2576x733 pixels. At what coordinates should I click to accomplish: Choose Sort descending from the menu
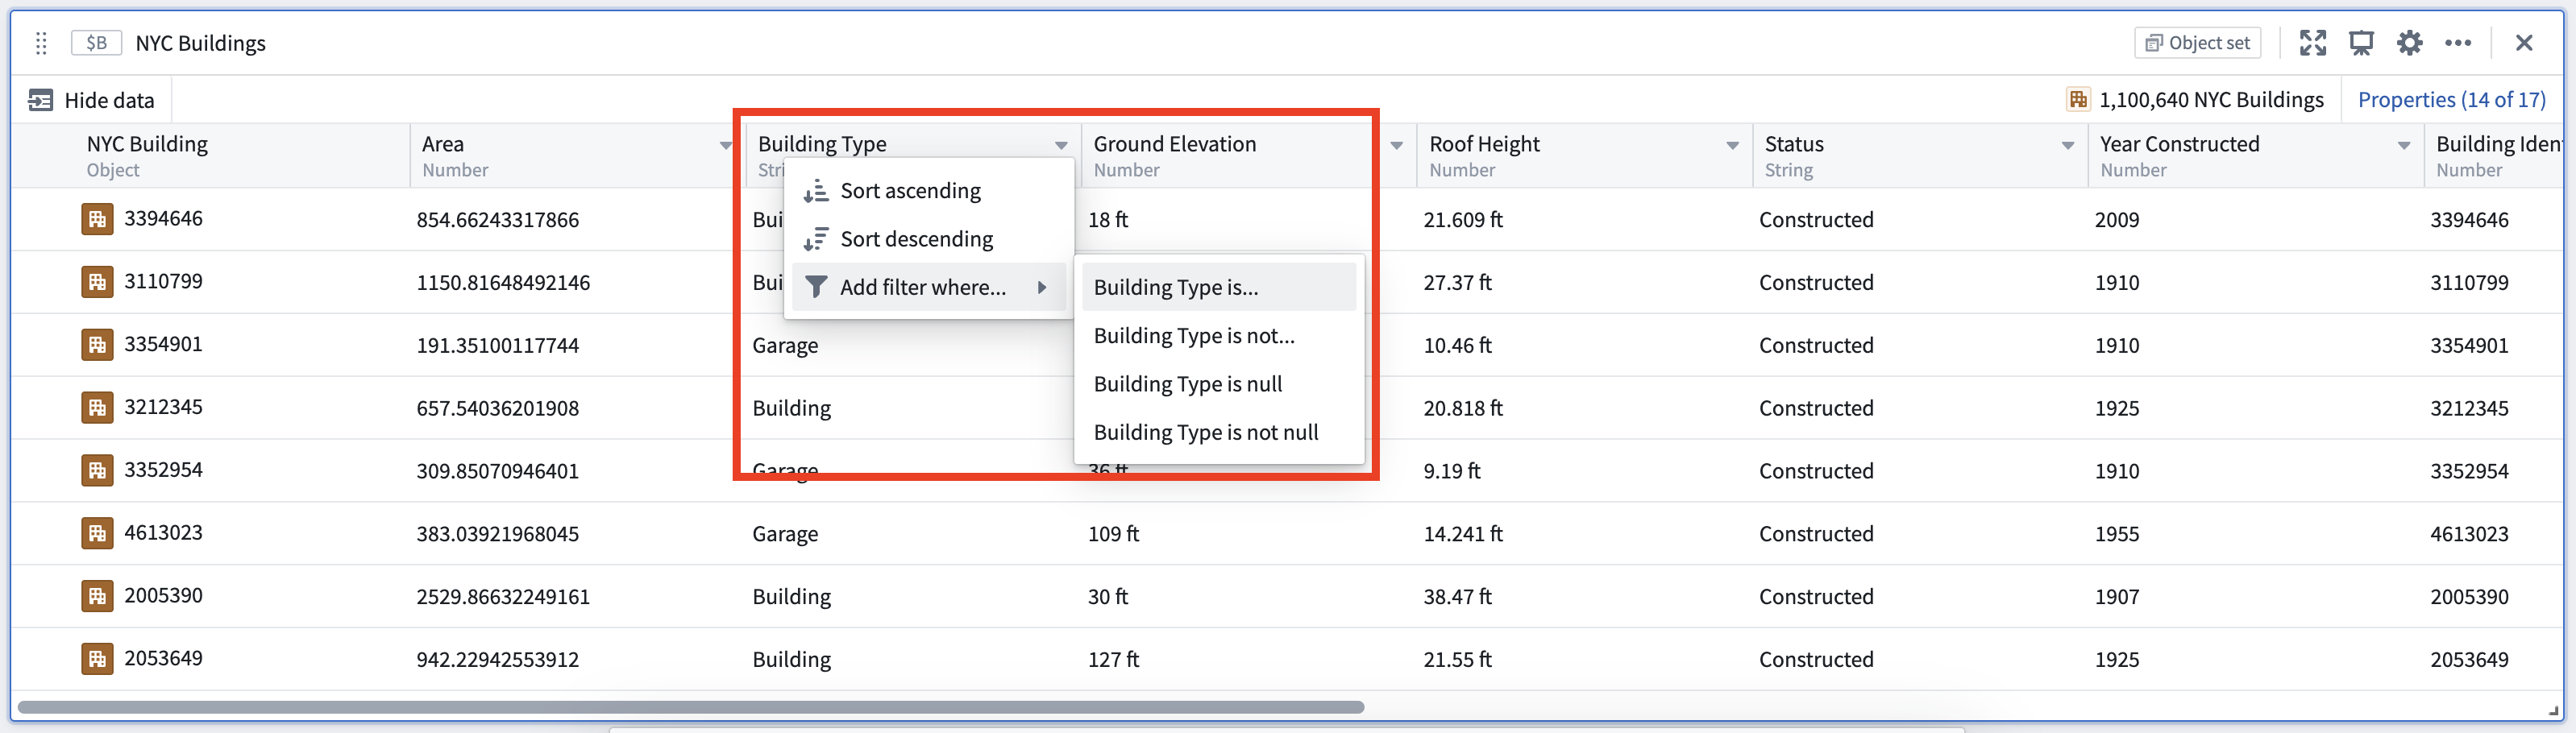[928, 239]
